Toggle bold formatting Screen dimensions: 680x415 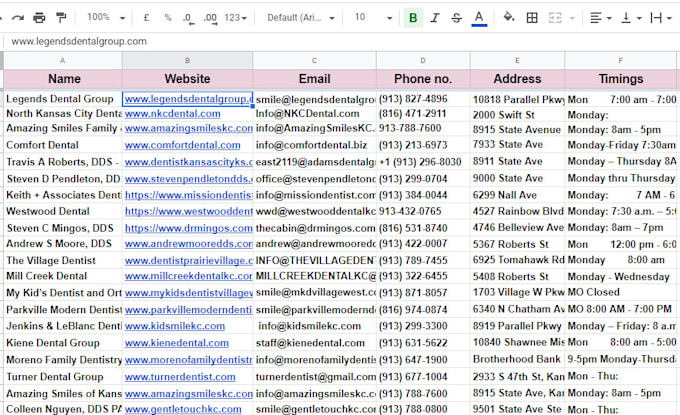tap(413, 18)
